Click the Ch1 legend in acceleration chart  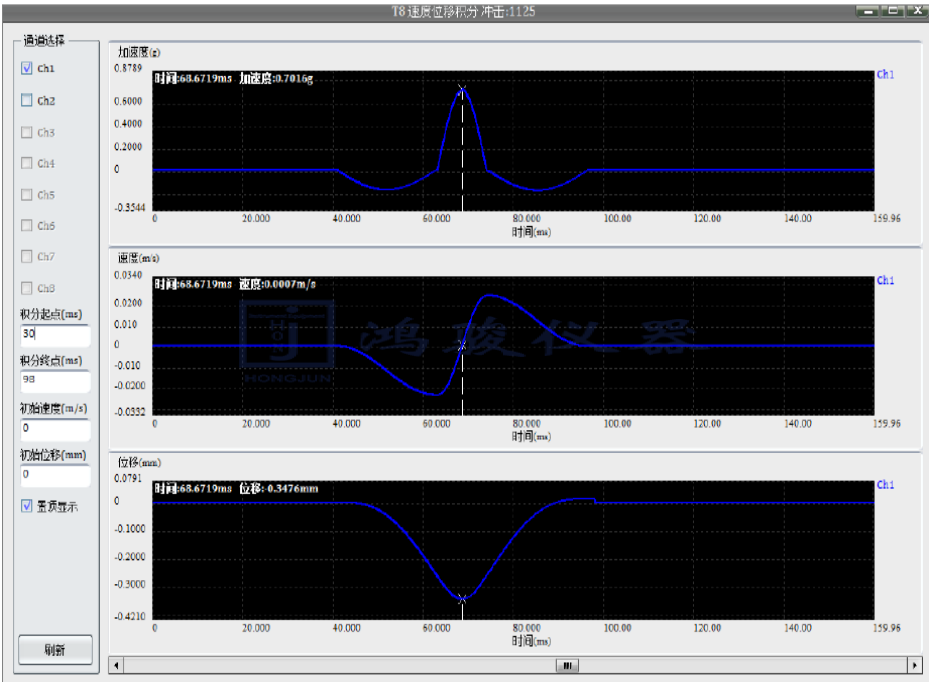tap(885, 75)
